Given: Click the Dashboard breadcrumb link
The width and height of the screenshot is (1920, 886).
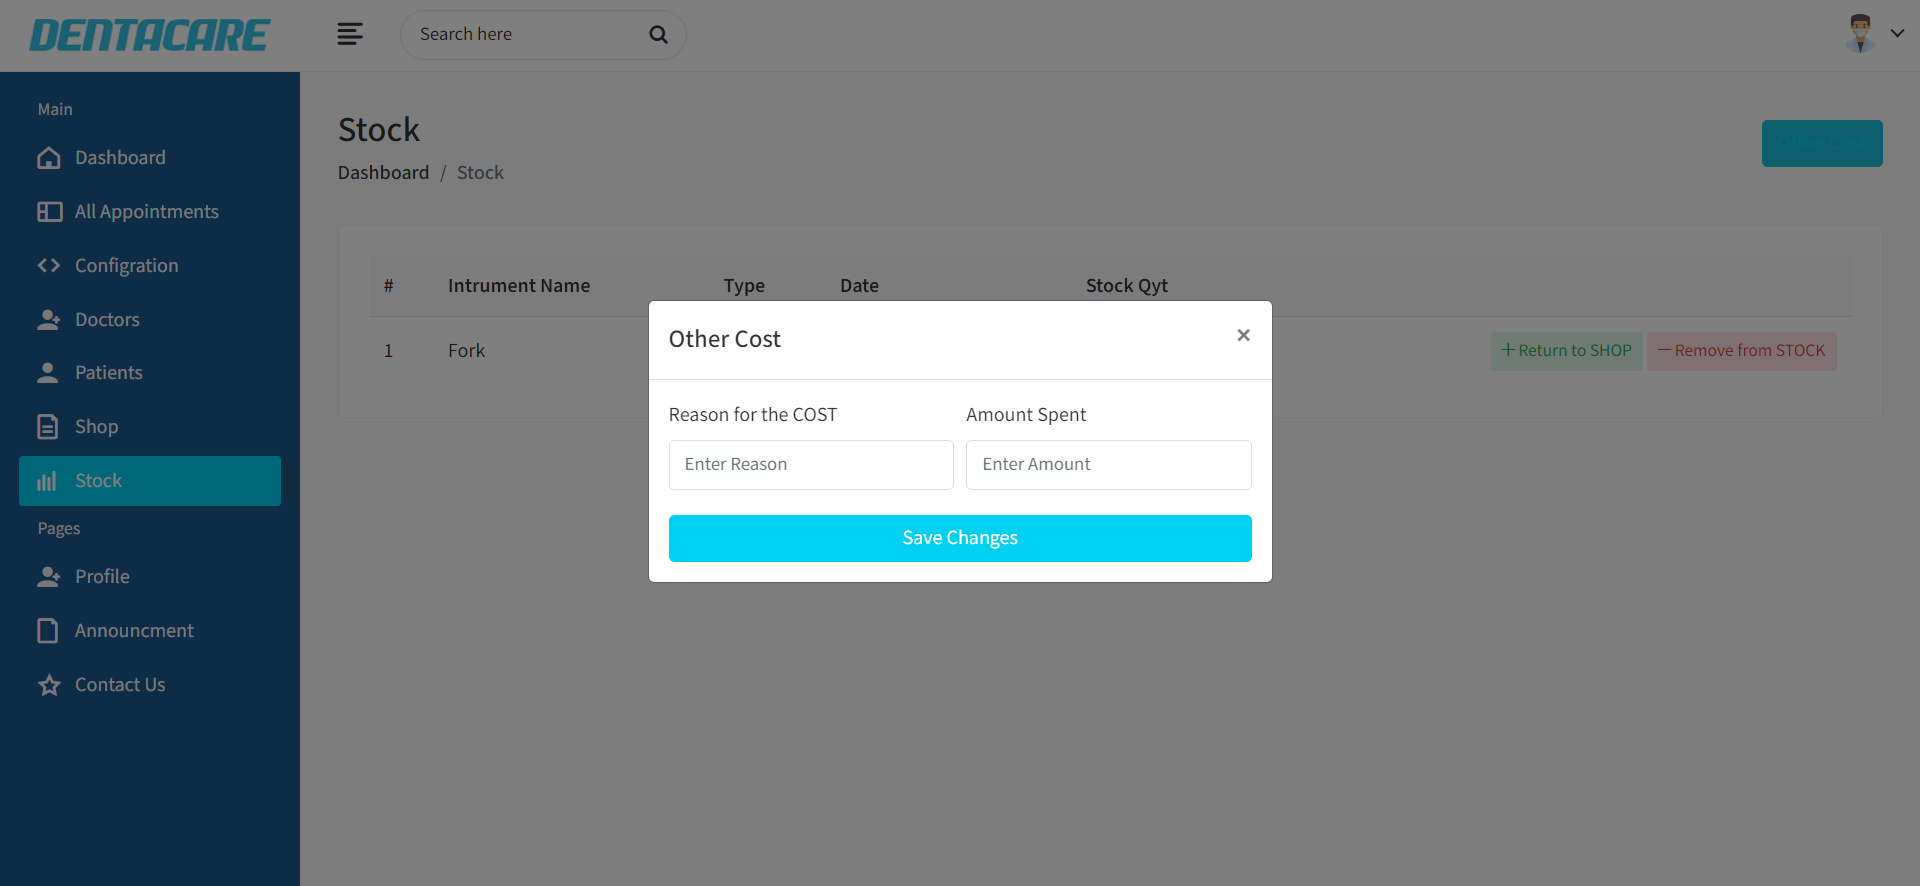Looking at the screenshot, I should (383, 173).
